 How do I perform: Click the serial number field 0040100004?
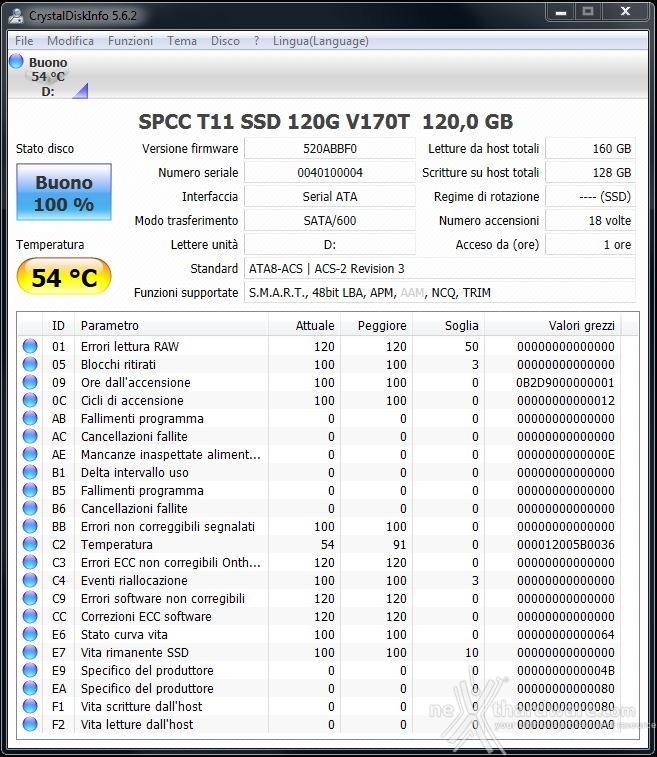coord(330,172)
